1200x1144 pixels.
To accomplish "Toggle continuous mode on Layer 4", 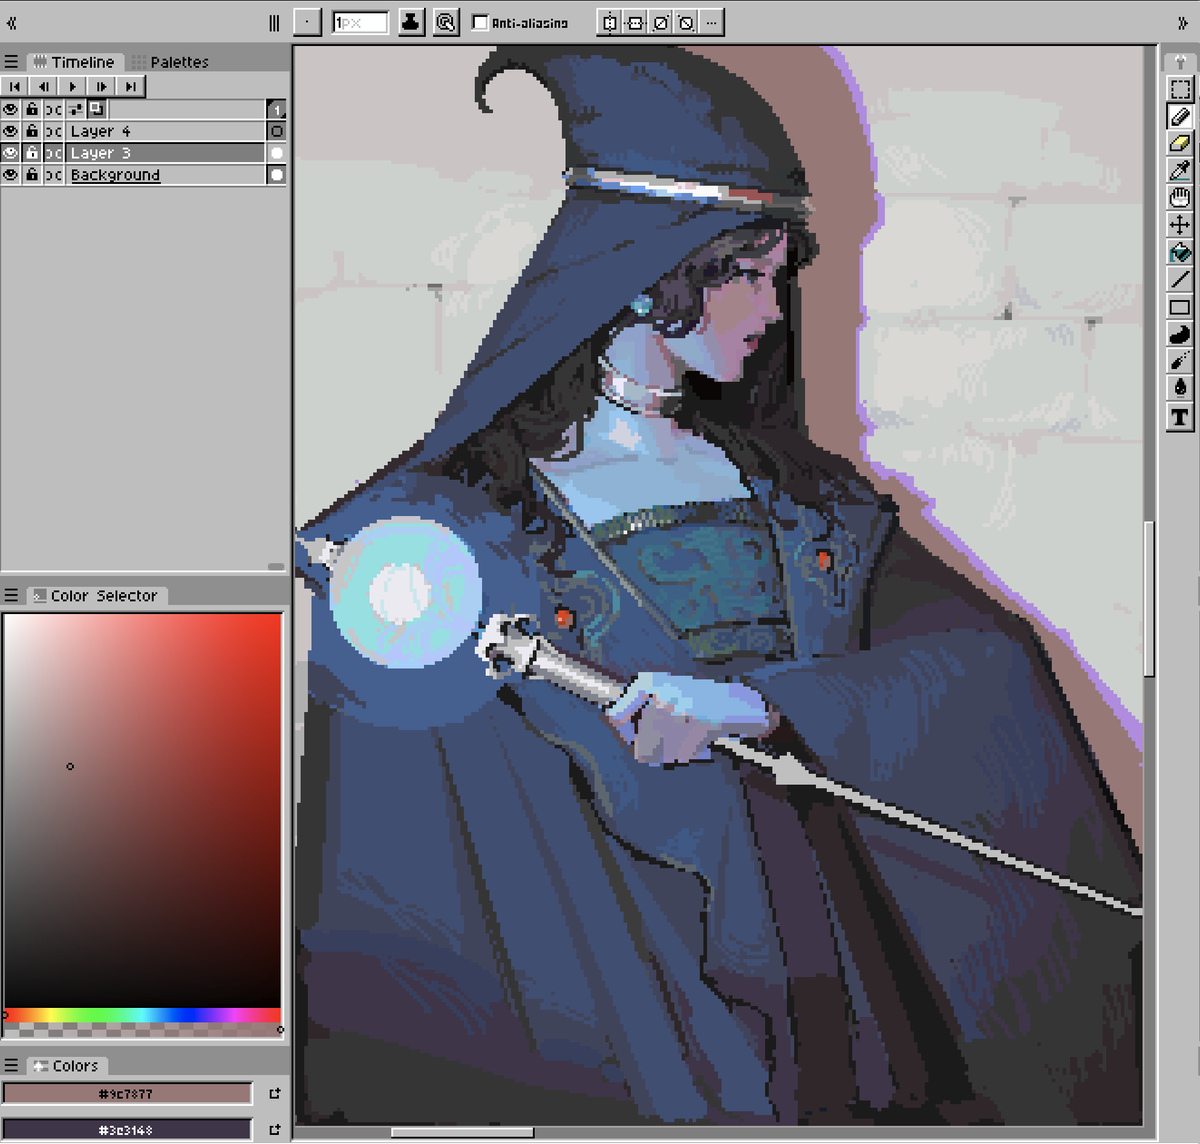I will click(54, 131).
